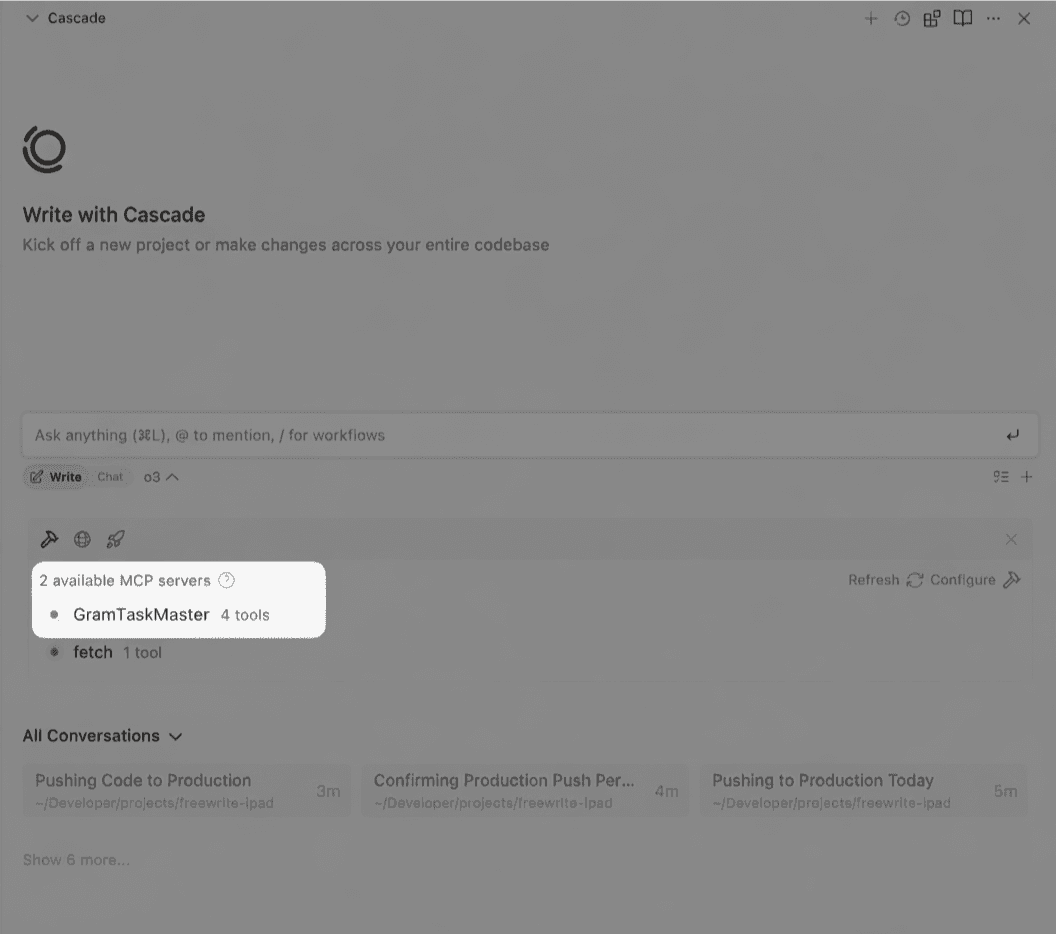Select the rocket icon in the MCP panel
Image resolution: width=1056 pixels, height=934 pixels.
pyautogui.click(x=115, y=539)
